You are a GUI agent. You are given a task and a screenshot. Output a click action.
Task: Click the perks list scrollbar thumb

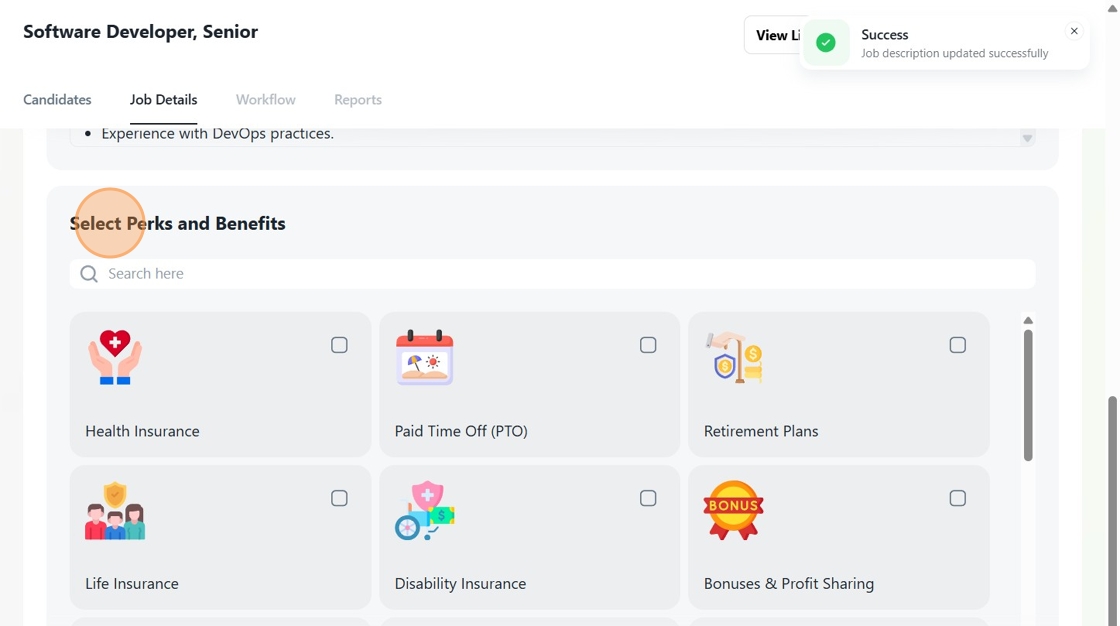coord(1028,395)
